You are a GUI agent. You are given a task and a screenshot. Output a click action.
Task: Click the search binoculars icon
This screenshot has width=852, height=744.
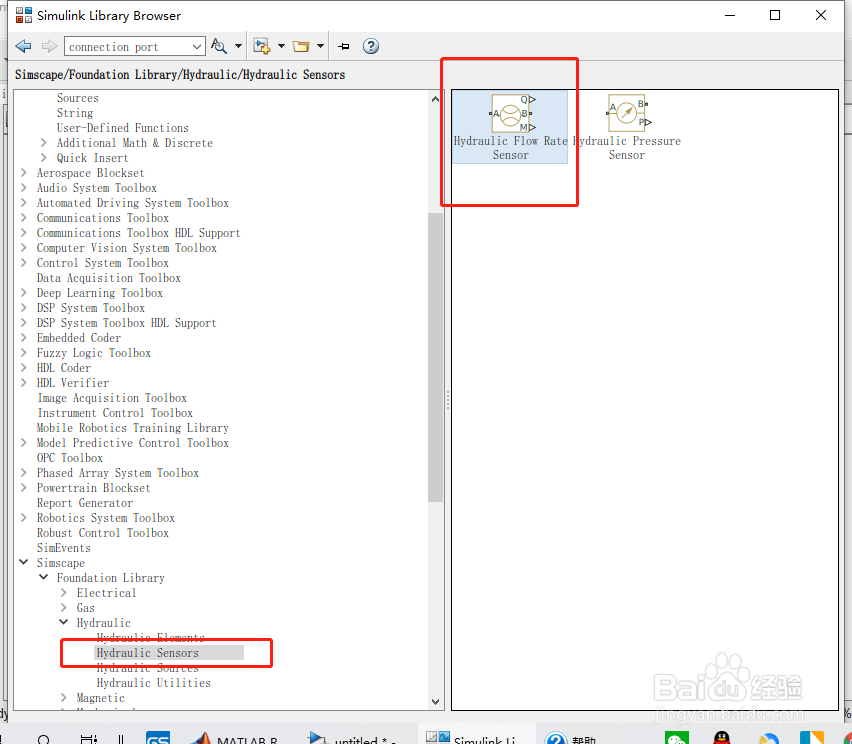pos(218,46)
